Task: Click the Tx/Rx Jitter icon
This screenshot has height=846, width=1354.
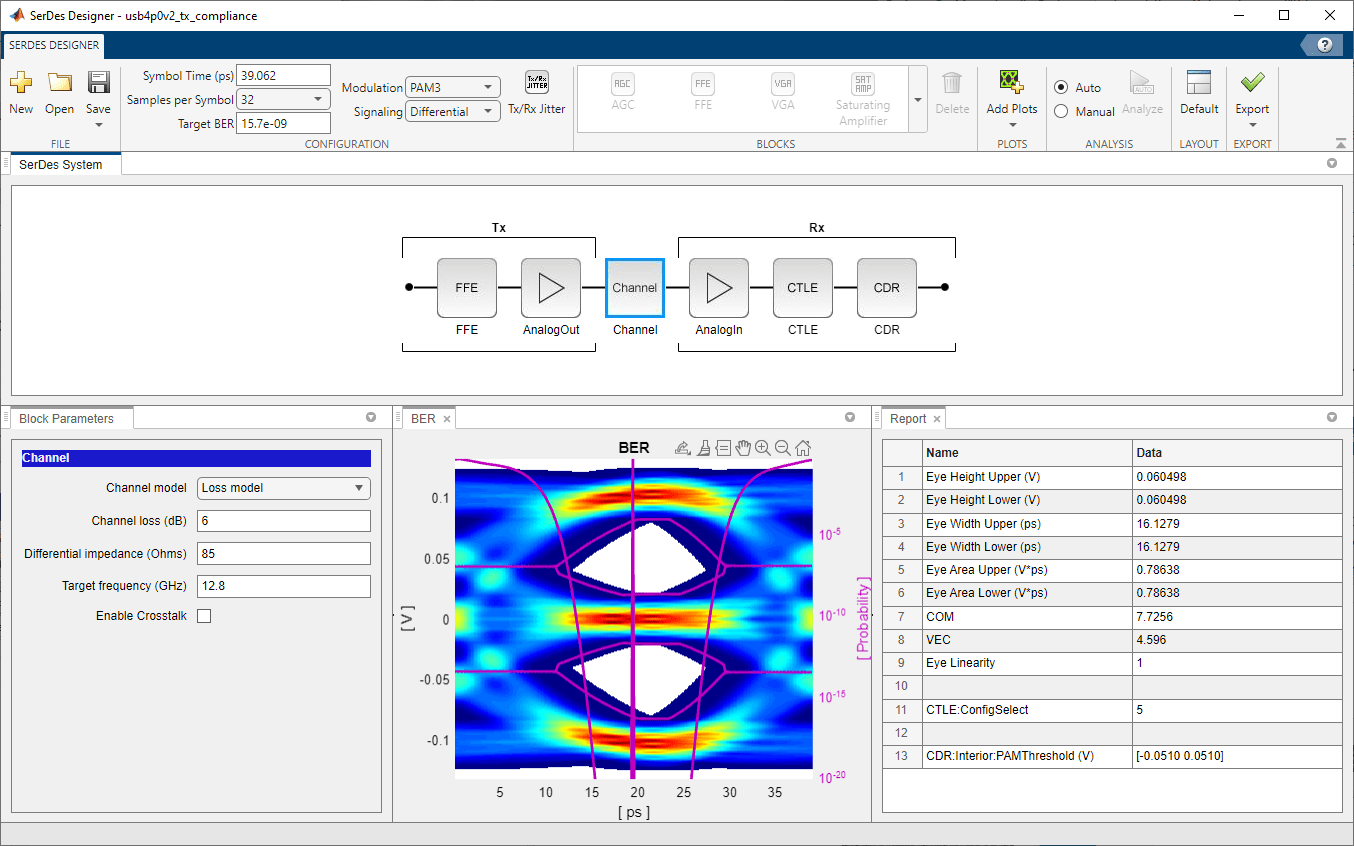Action: point(537,84)
